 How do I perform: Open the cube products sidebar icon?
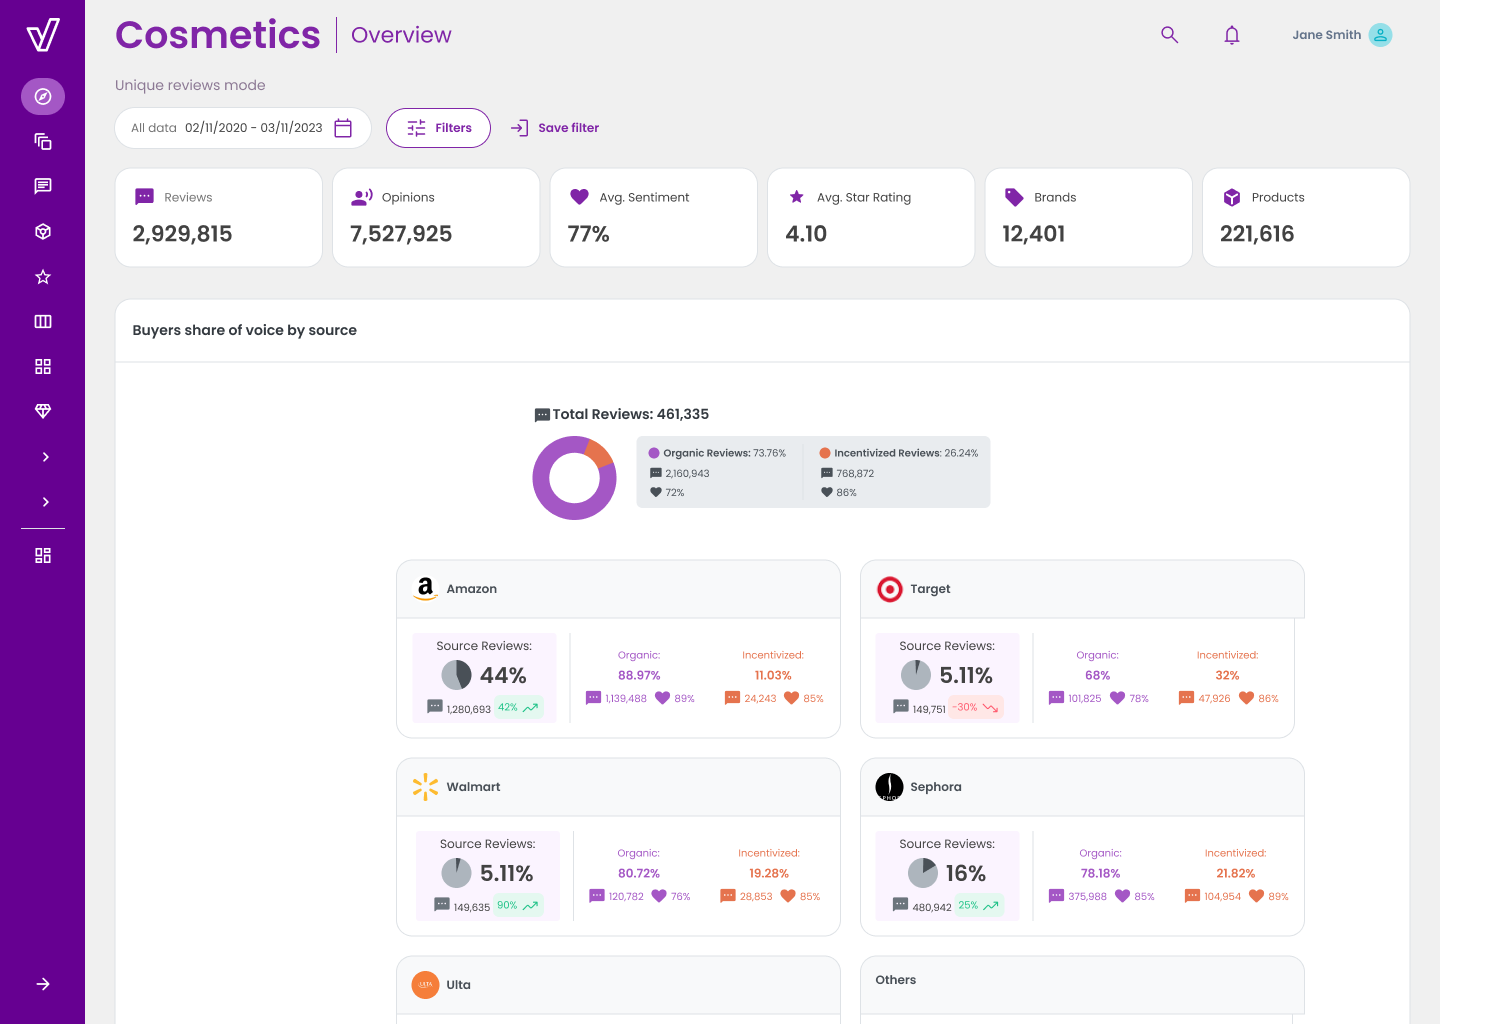coord(43,231)
